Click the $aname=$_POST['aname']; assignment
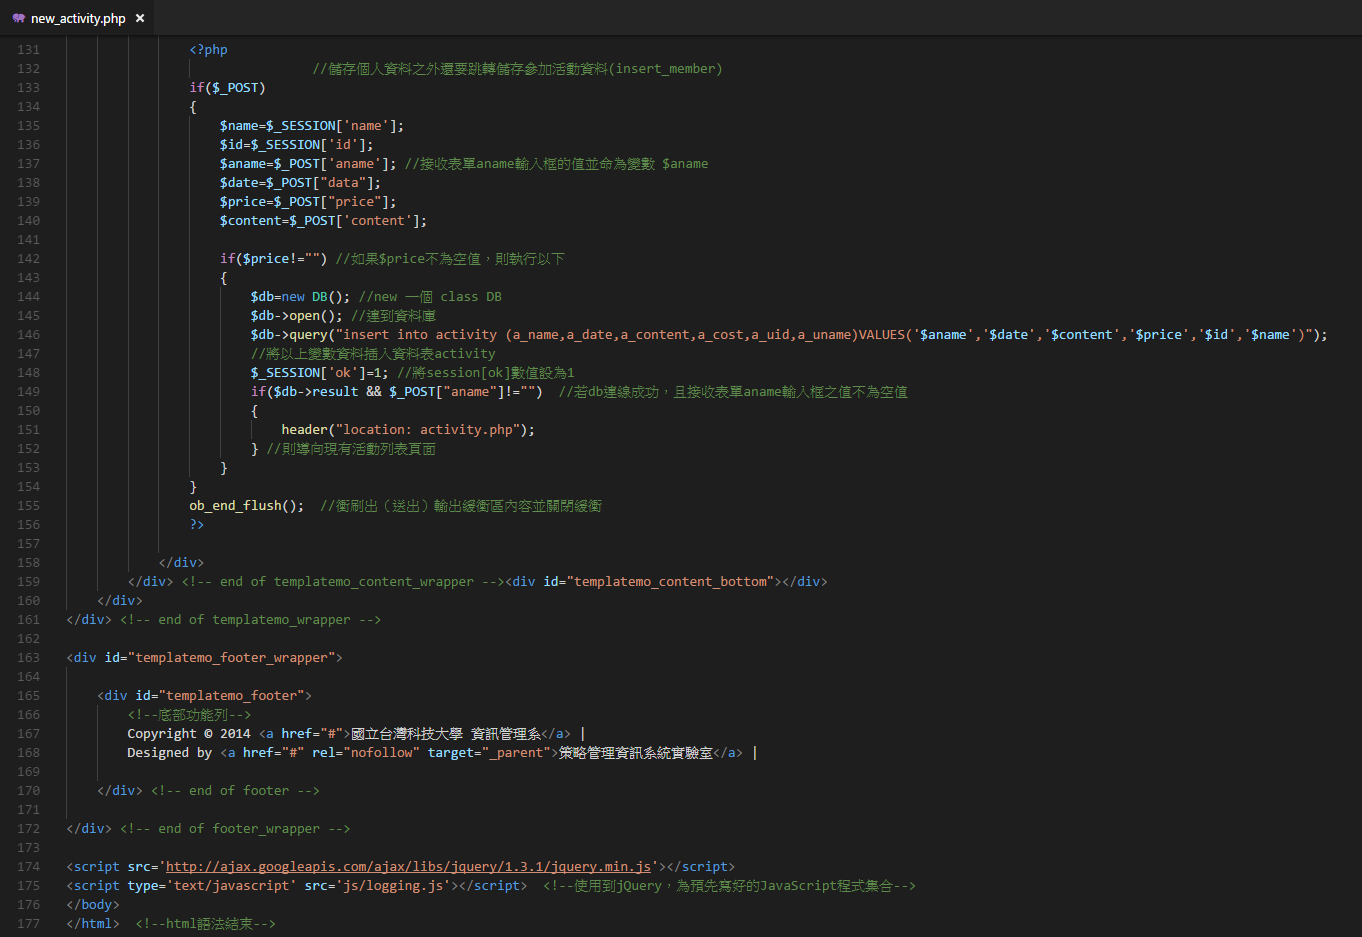Screen dimensions: 1362x937 click(x=308, y=163)
